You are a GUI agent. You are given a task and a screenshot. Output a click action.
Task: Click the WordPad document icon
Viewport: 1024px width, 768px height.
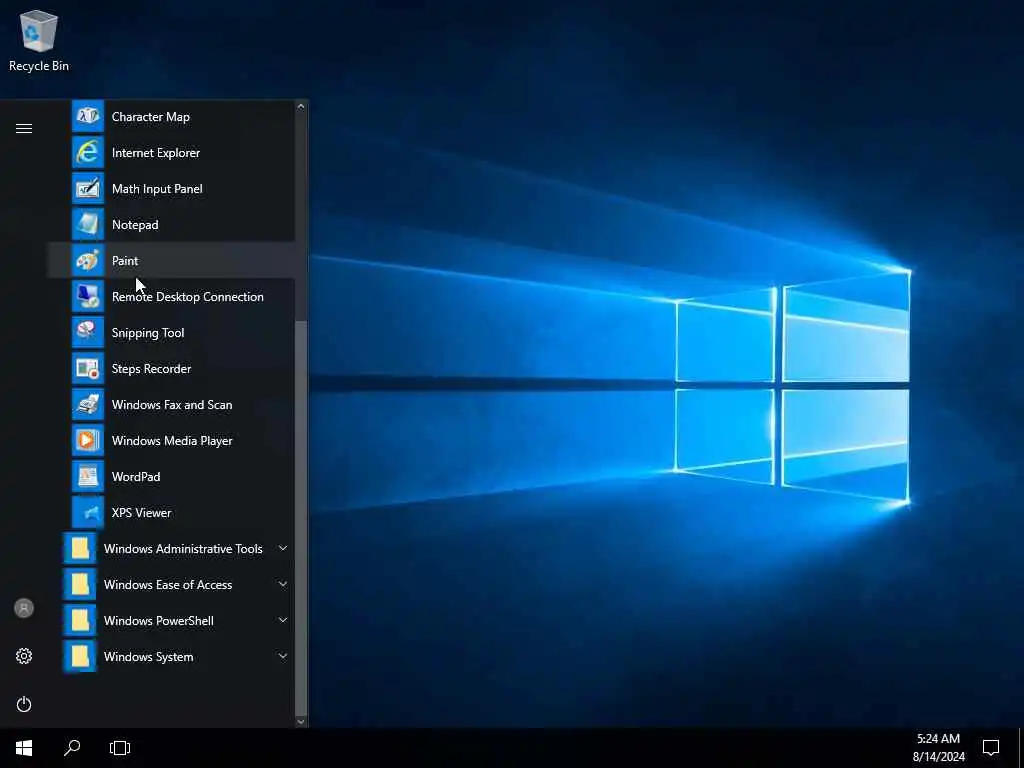coord(88,476)
